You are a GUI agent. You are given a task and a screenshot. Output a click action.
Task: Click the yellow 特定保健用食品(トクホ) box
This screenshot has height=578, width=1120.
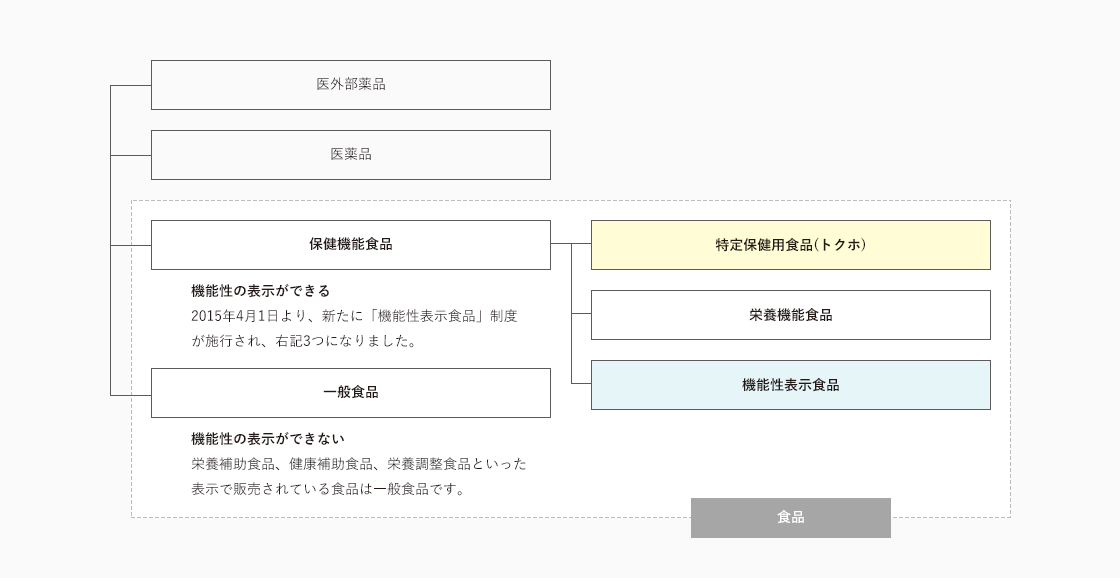coord(790,245)
